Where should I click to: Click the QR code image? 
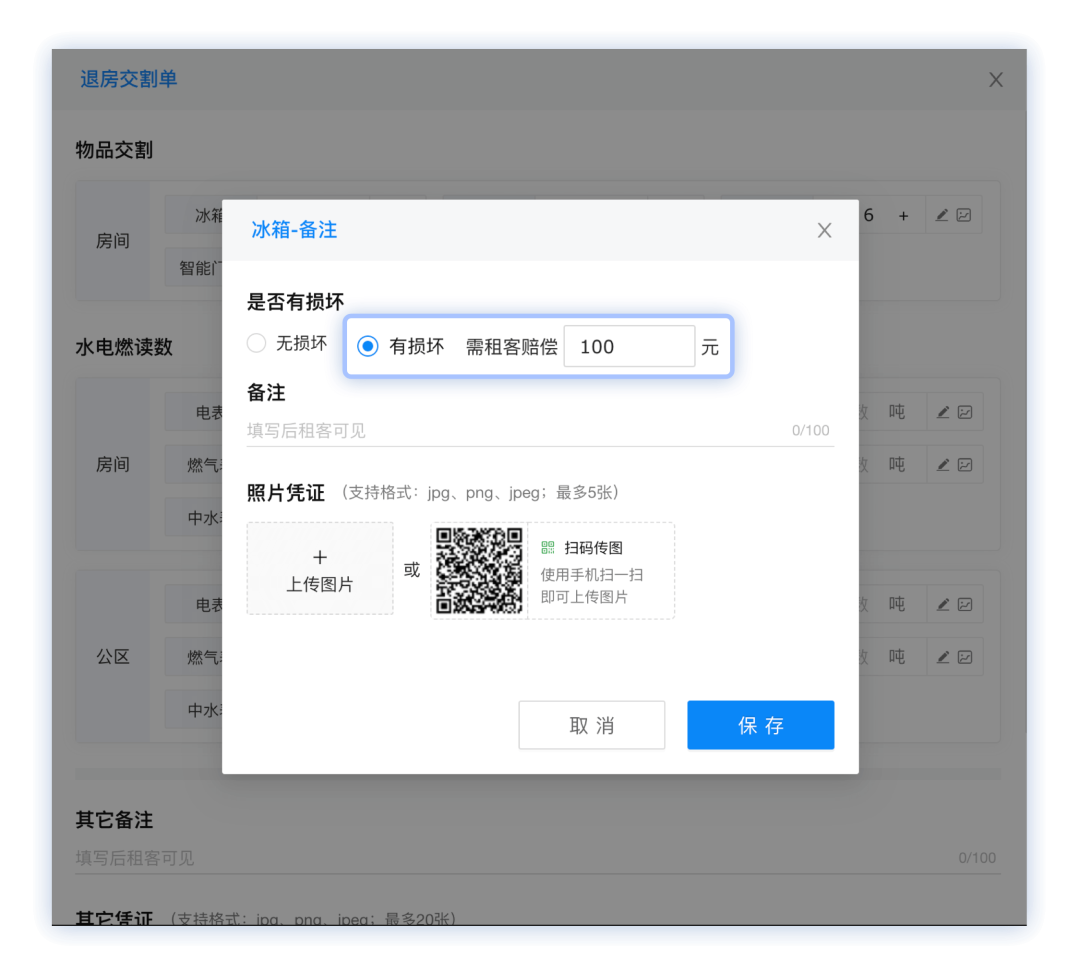479,570
